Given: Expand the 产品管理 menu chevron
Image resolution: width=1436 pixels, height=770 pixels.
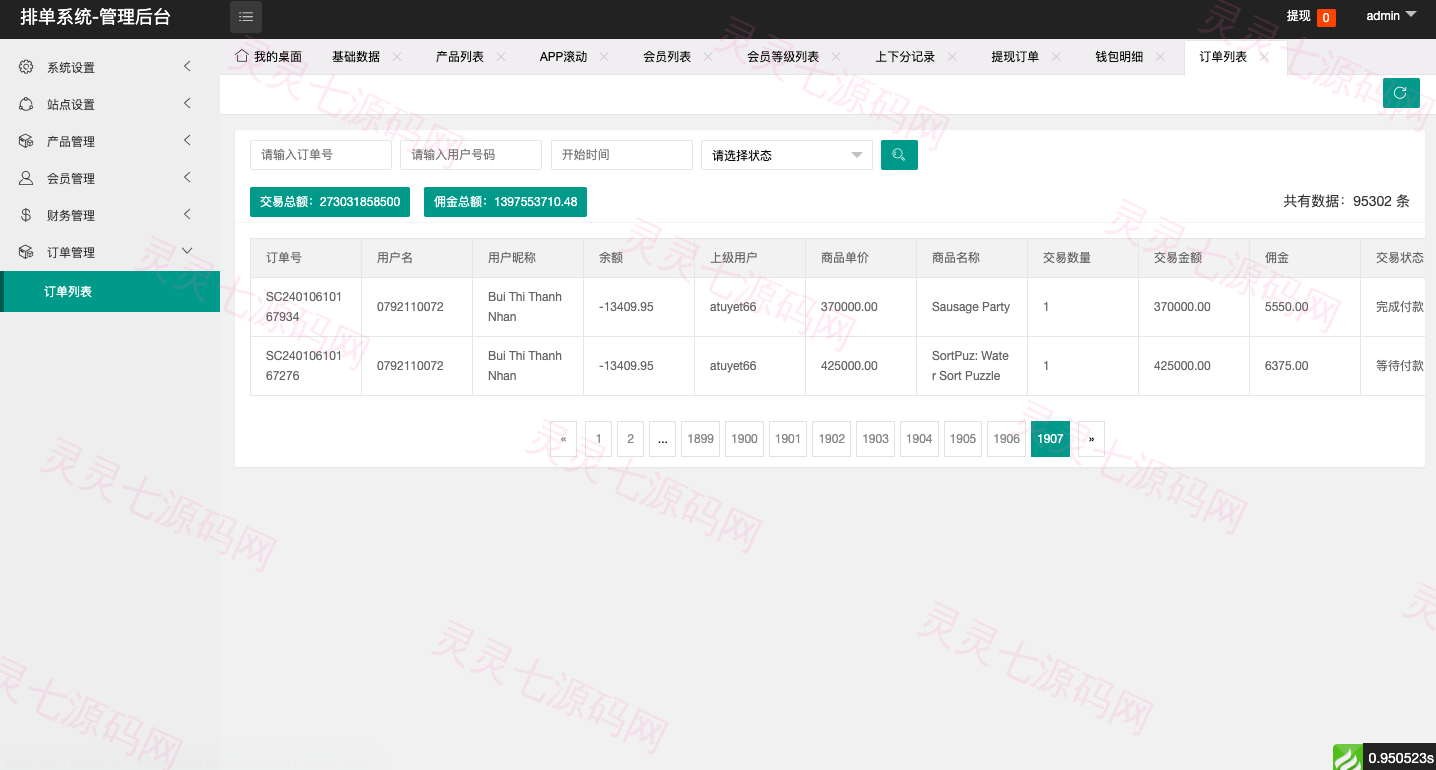Looking at the screenshot, I should point(187,141).
